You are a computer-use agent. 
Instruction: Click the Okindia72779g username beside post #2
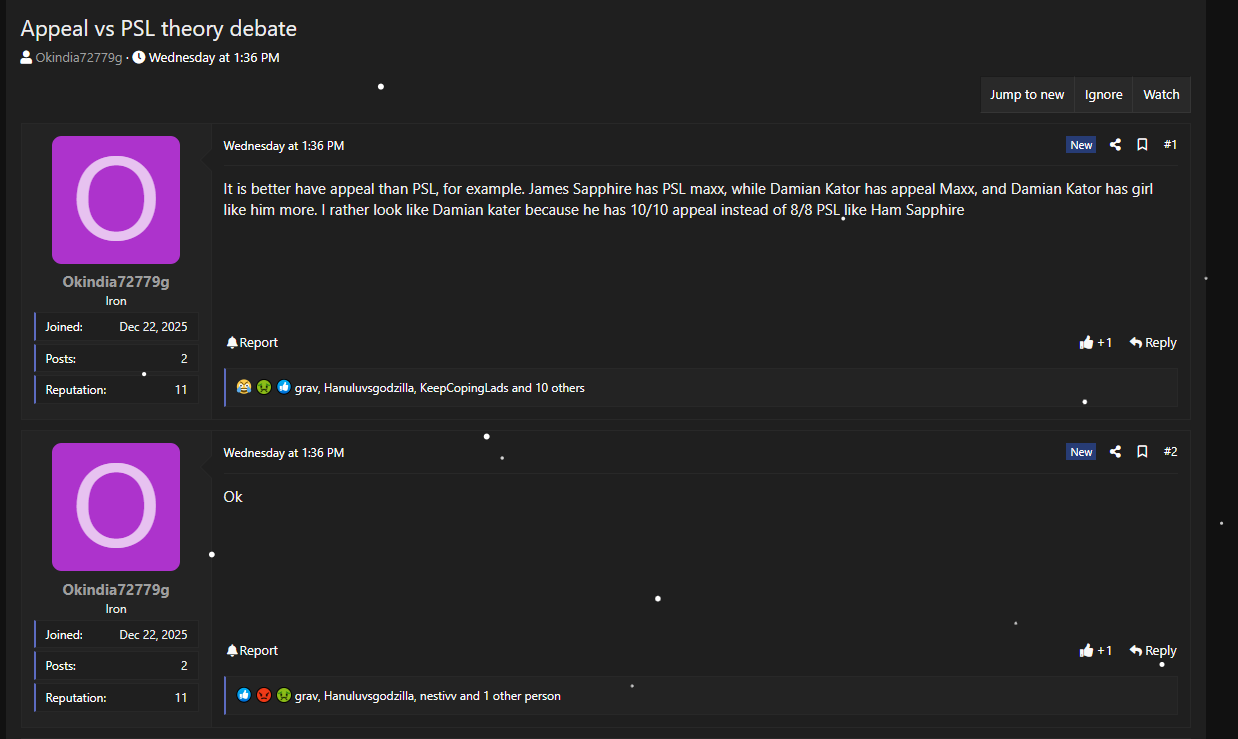click(x=116, y=590)
